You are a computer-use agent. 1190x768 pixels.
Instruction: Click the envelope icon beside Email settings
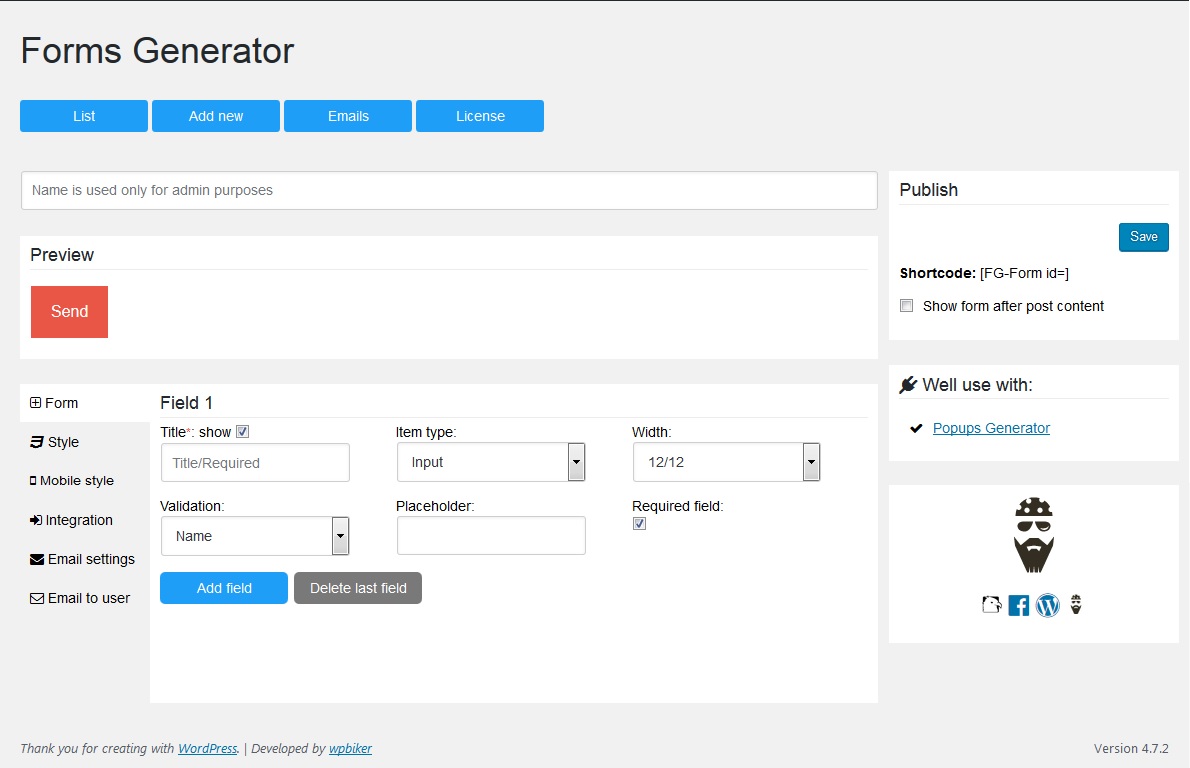coord(36,559)
